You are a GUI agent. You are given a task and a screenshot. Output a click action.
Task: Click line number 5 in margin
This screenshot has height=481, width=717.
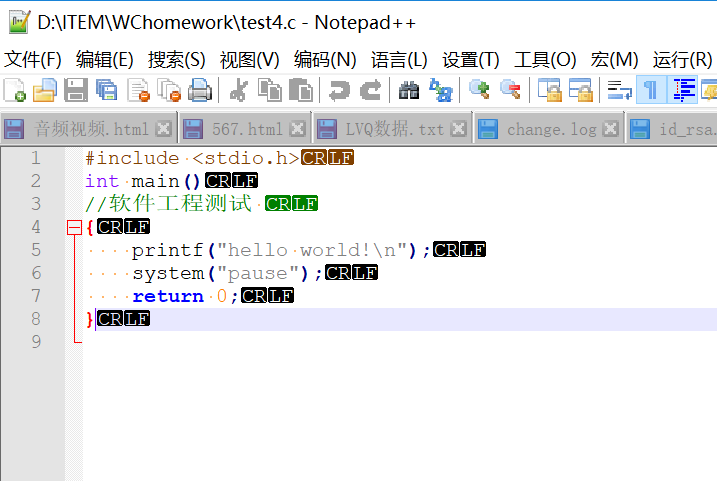36,250
